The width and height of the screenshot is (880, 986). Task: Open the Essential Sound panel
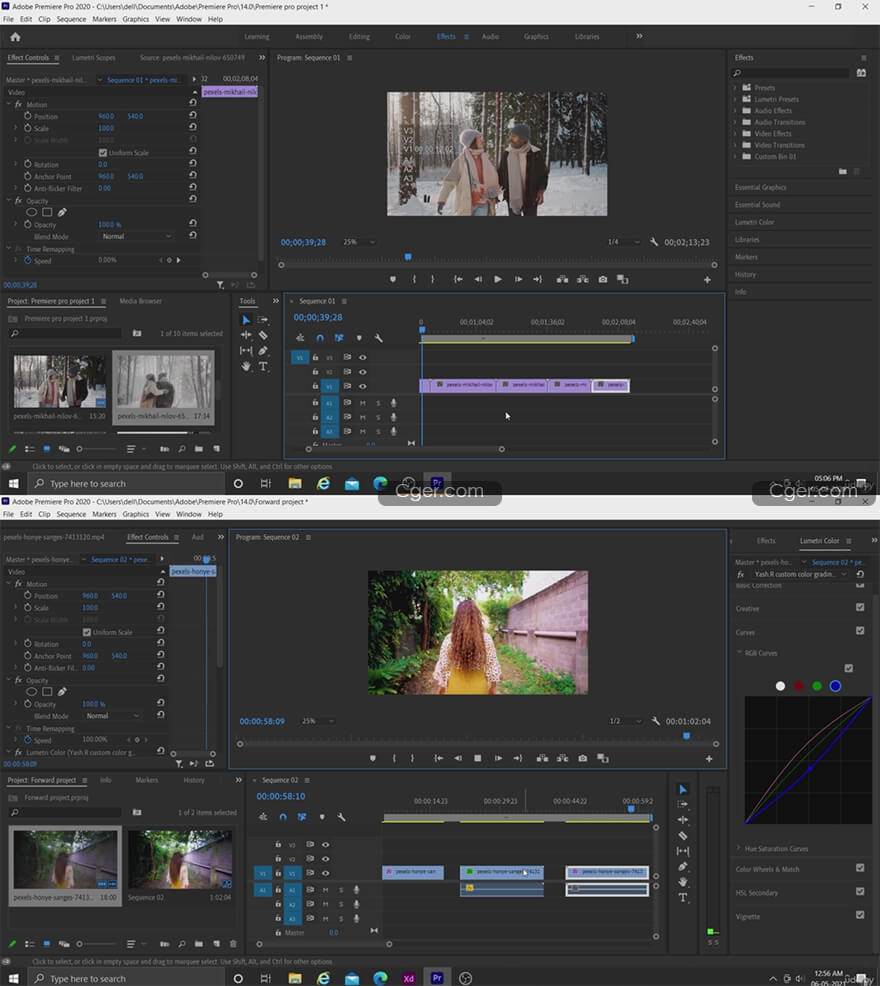click(757, 205)
